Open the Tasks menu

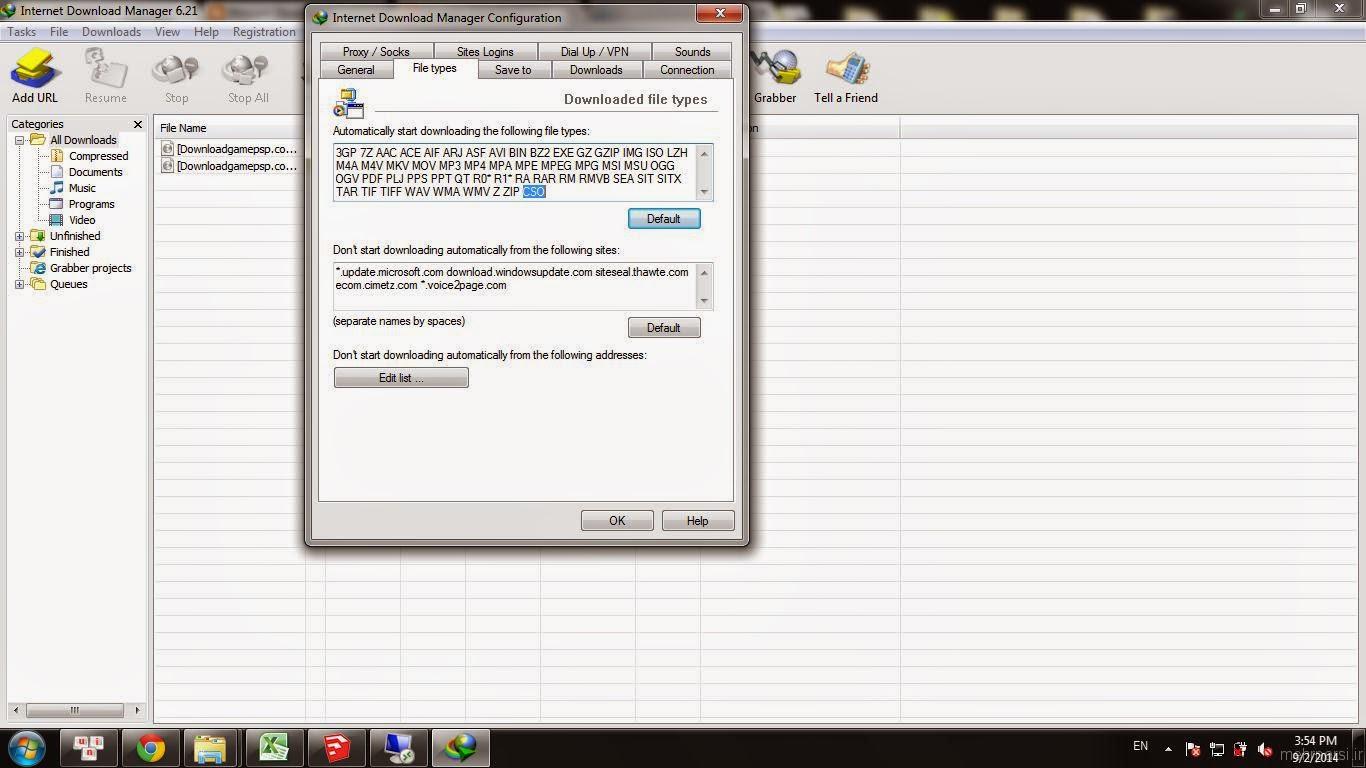(x=22, y=32)
